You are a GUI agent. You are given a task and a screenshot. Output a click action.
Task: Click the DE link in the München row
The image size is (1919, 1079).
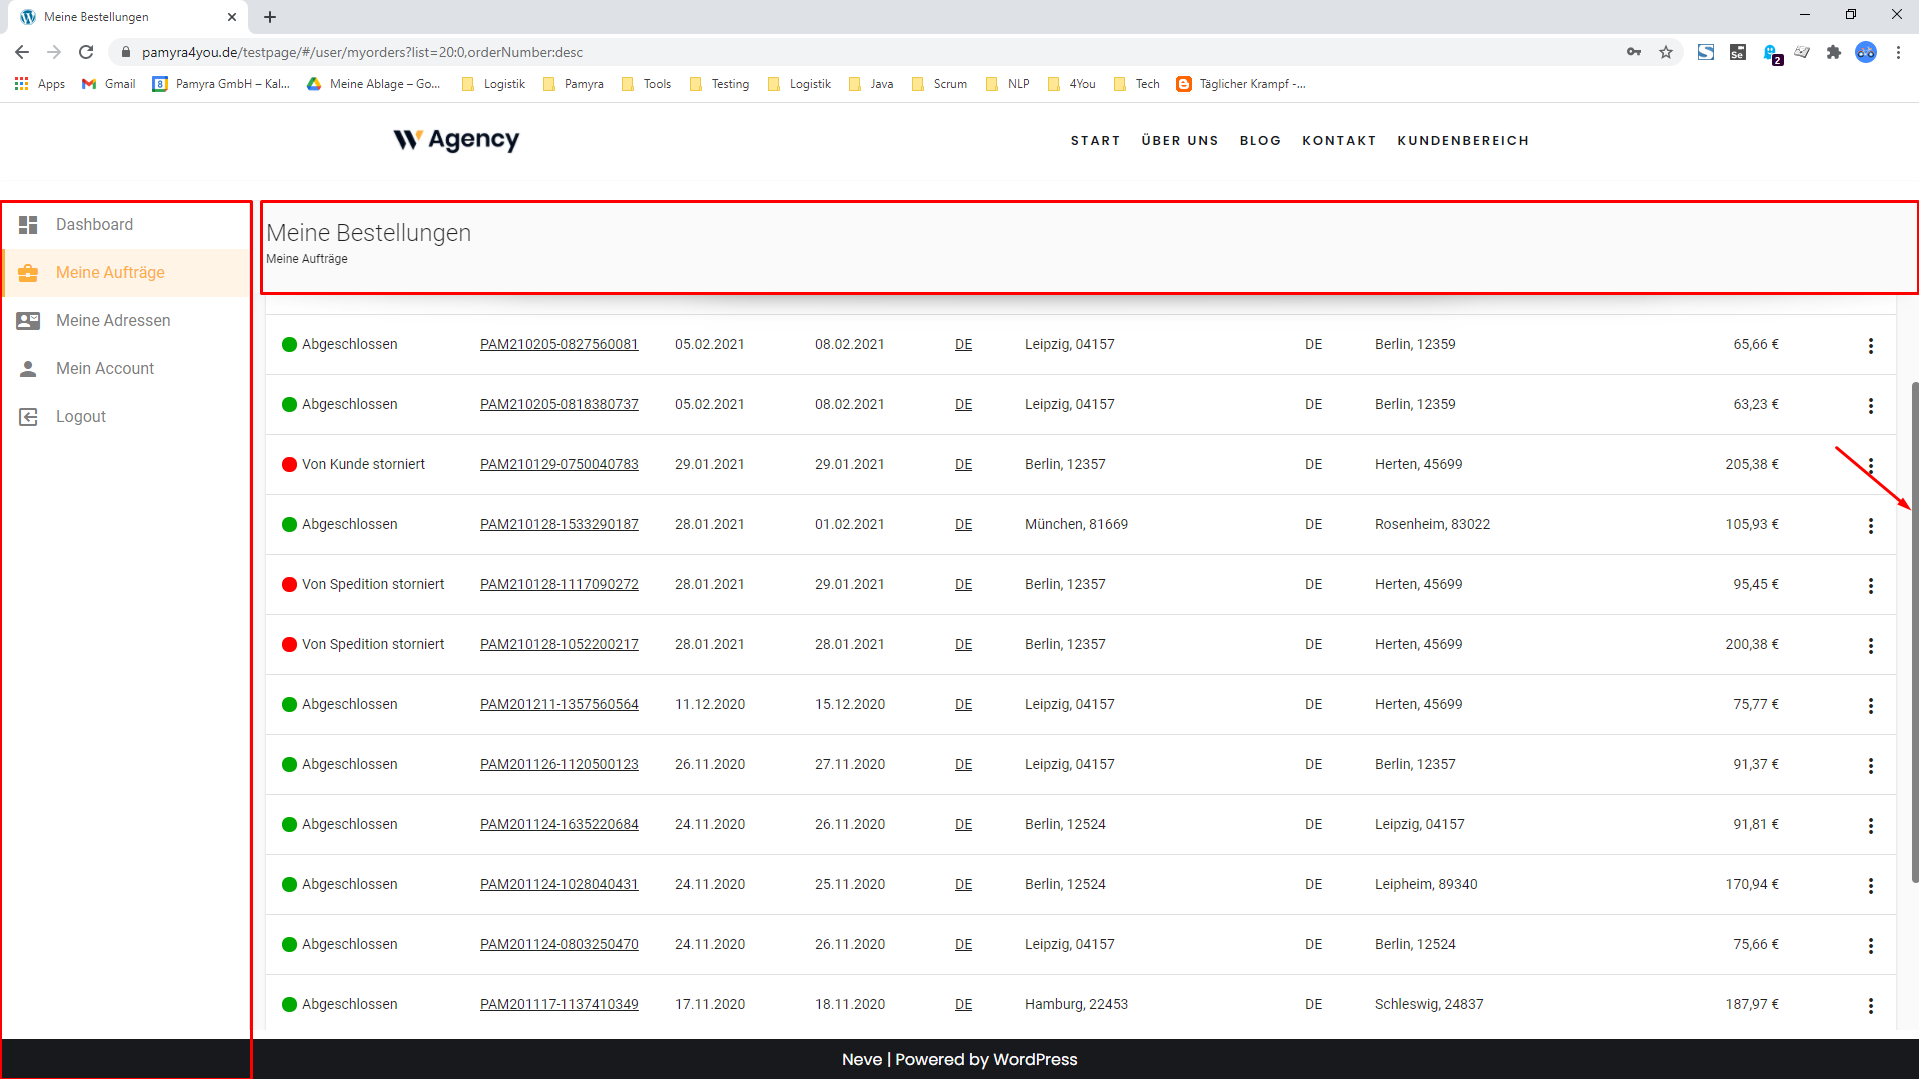pos(963,524)
